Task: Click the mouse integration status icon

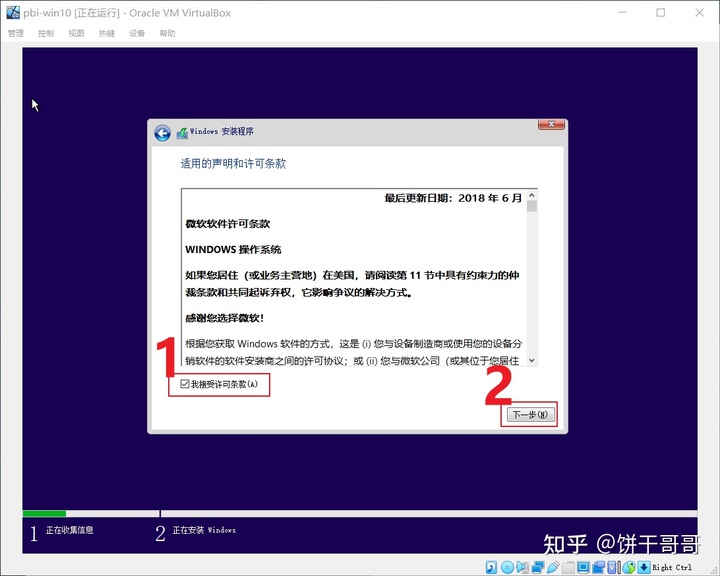Action: (x=629, y=567)
